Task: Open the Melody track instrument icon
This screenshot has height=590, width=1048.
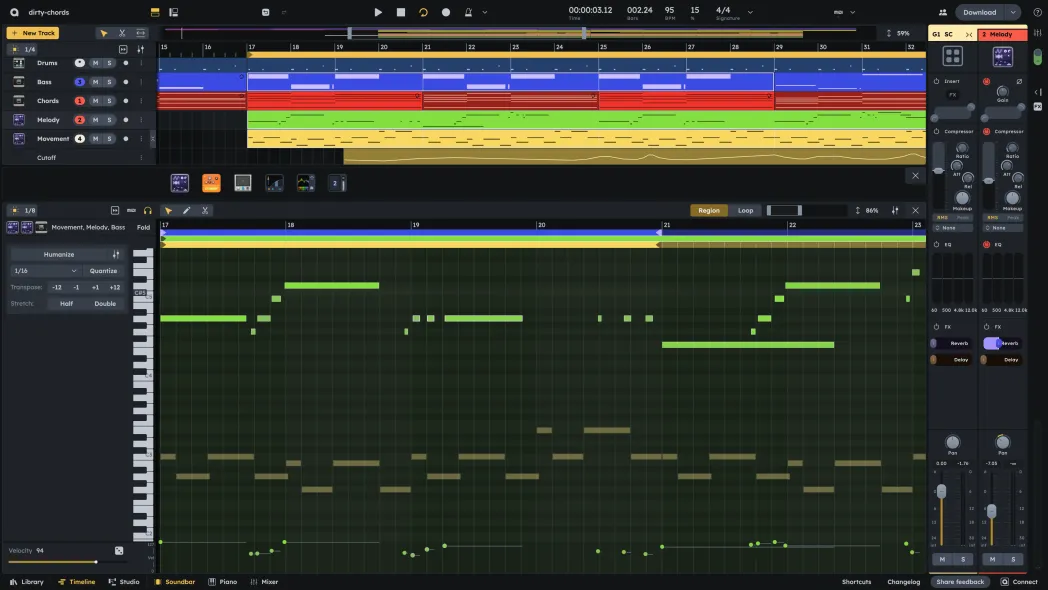Action: click(x=19, y=120)
